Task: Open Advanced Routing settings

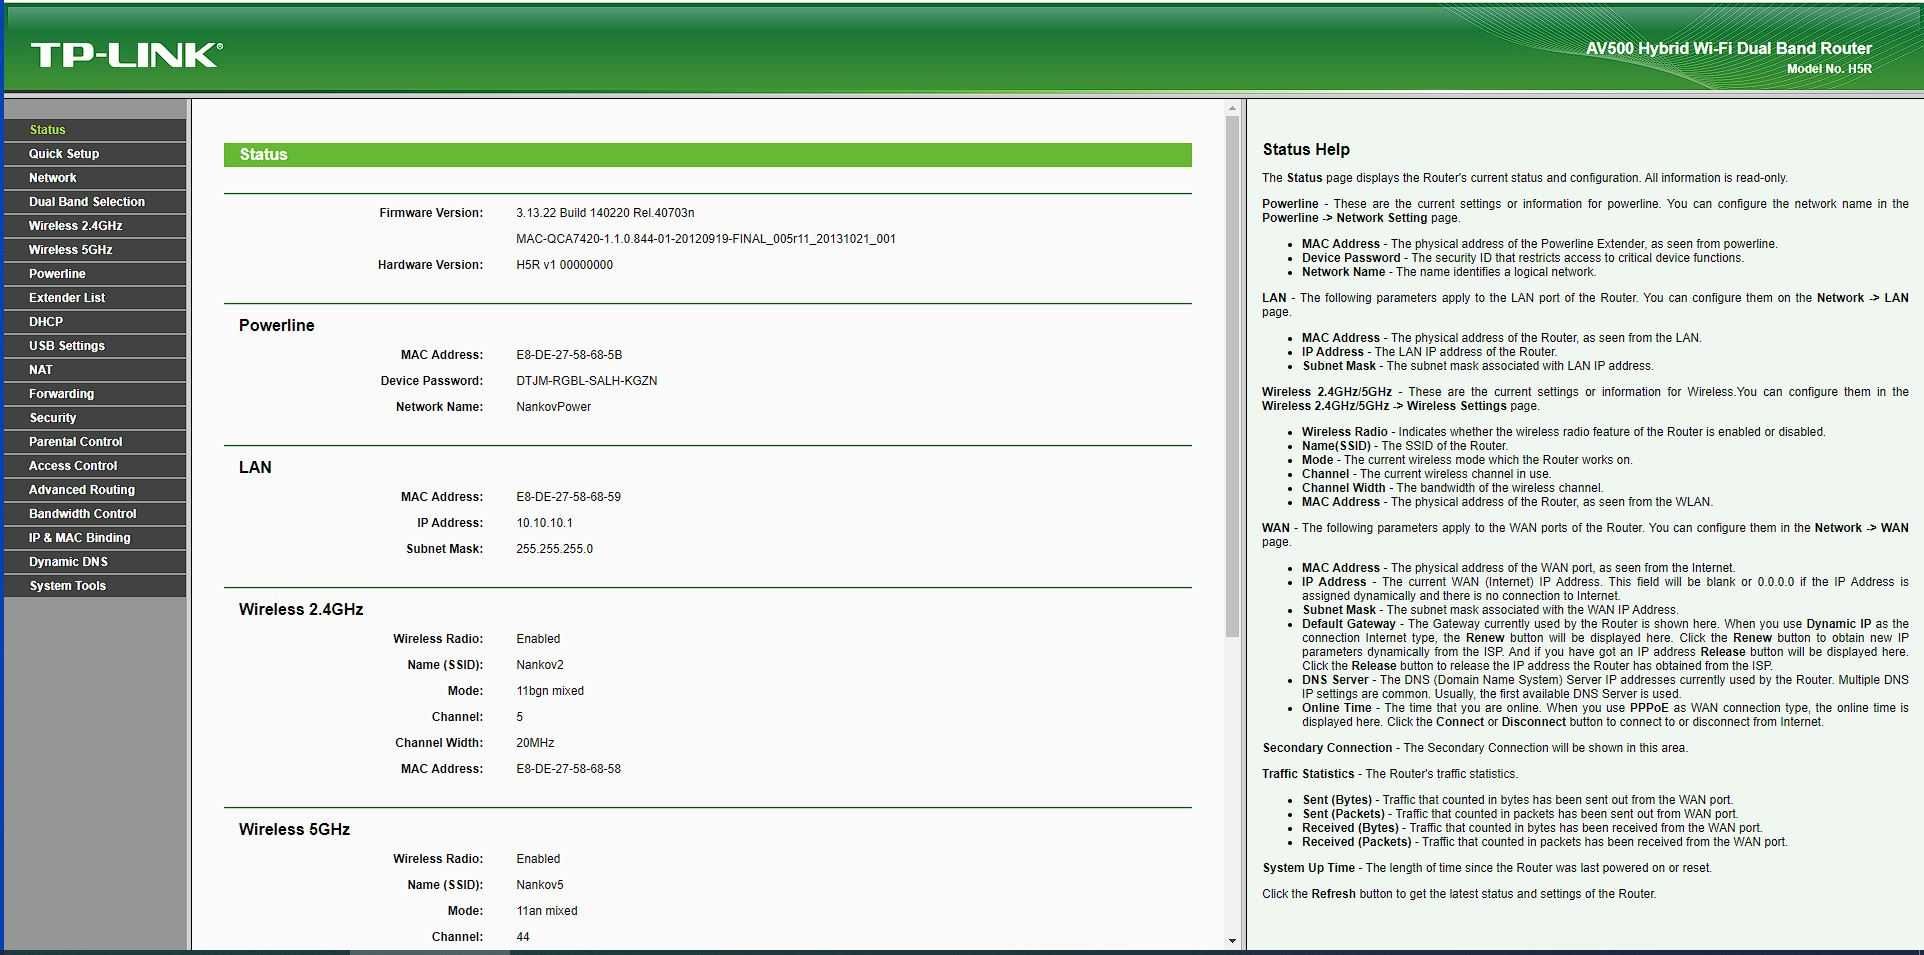Action: 95,490
